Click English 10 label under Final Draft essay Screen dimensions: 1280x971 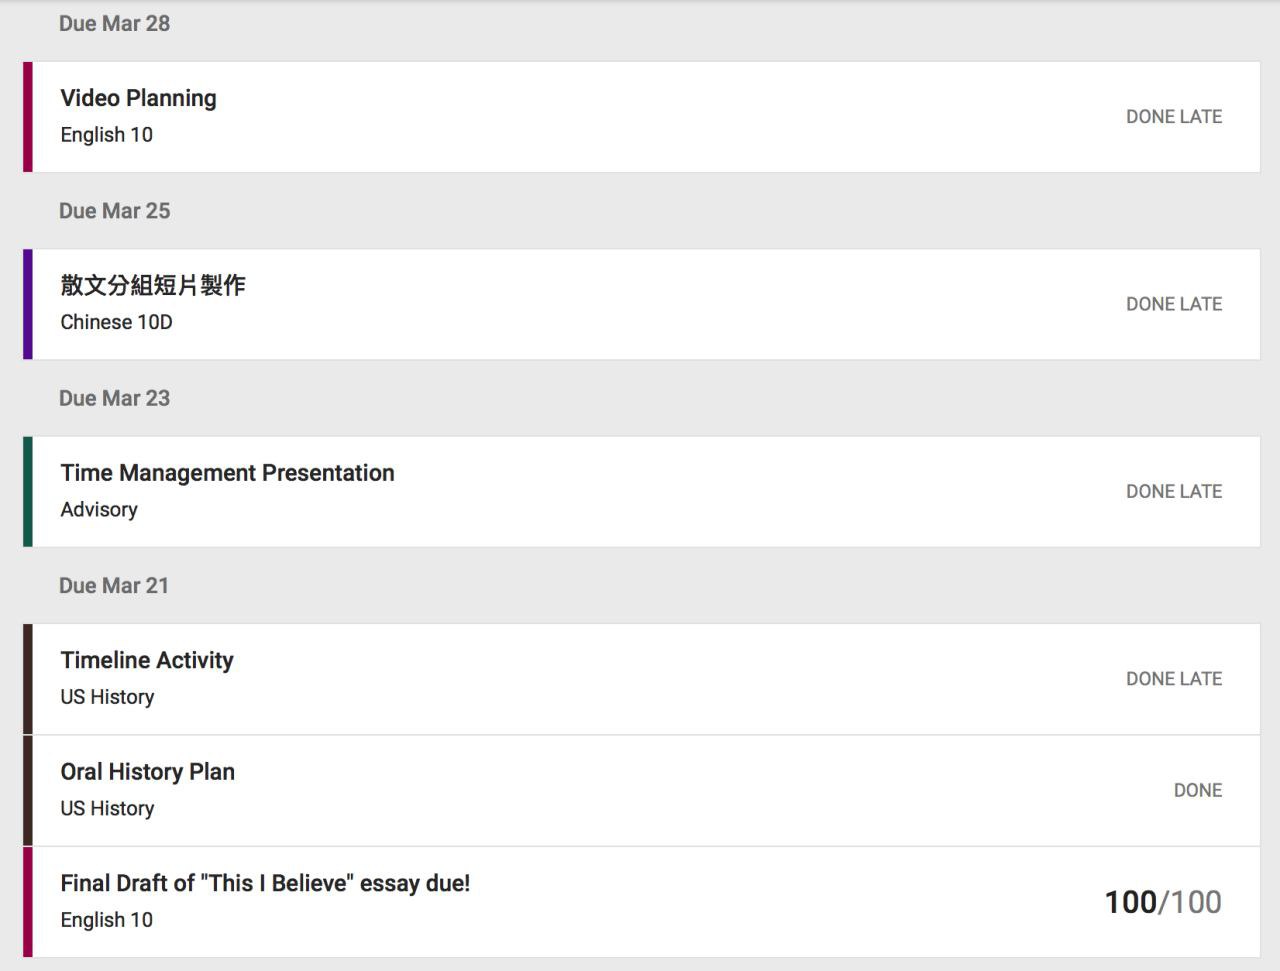106,920
